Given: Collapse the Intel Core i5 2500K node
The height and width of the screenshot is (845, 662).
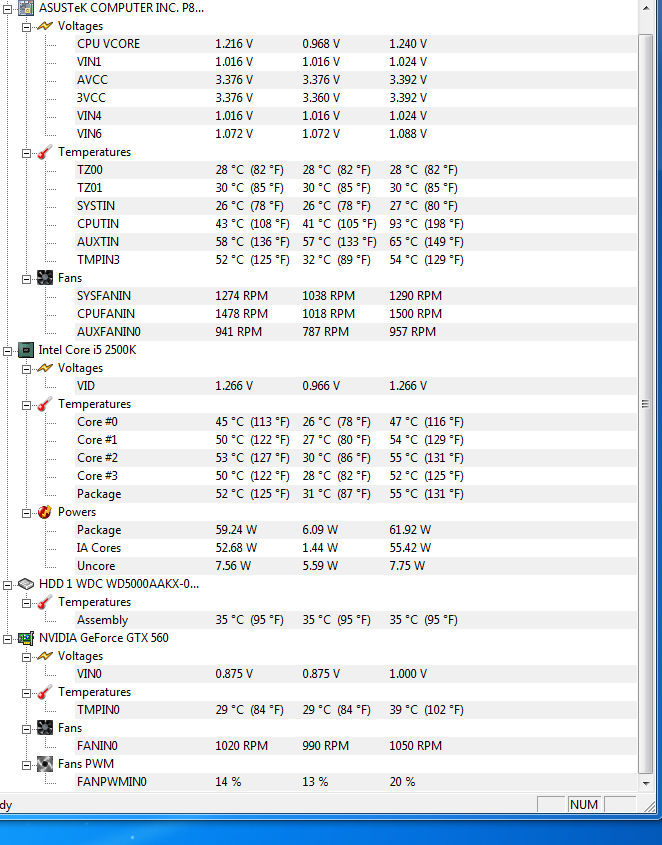Looking at the screenshot, I should 8,351.
